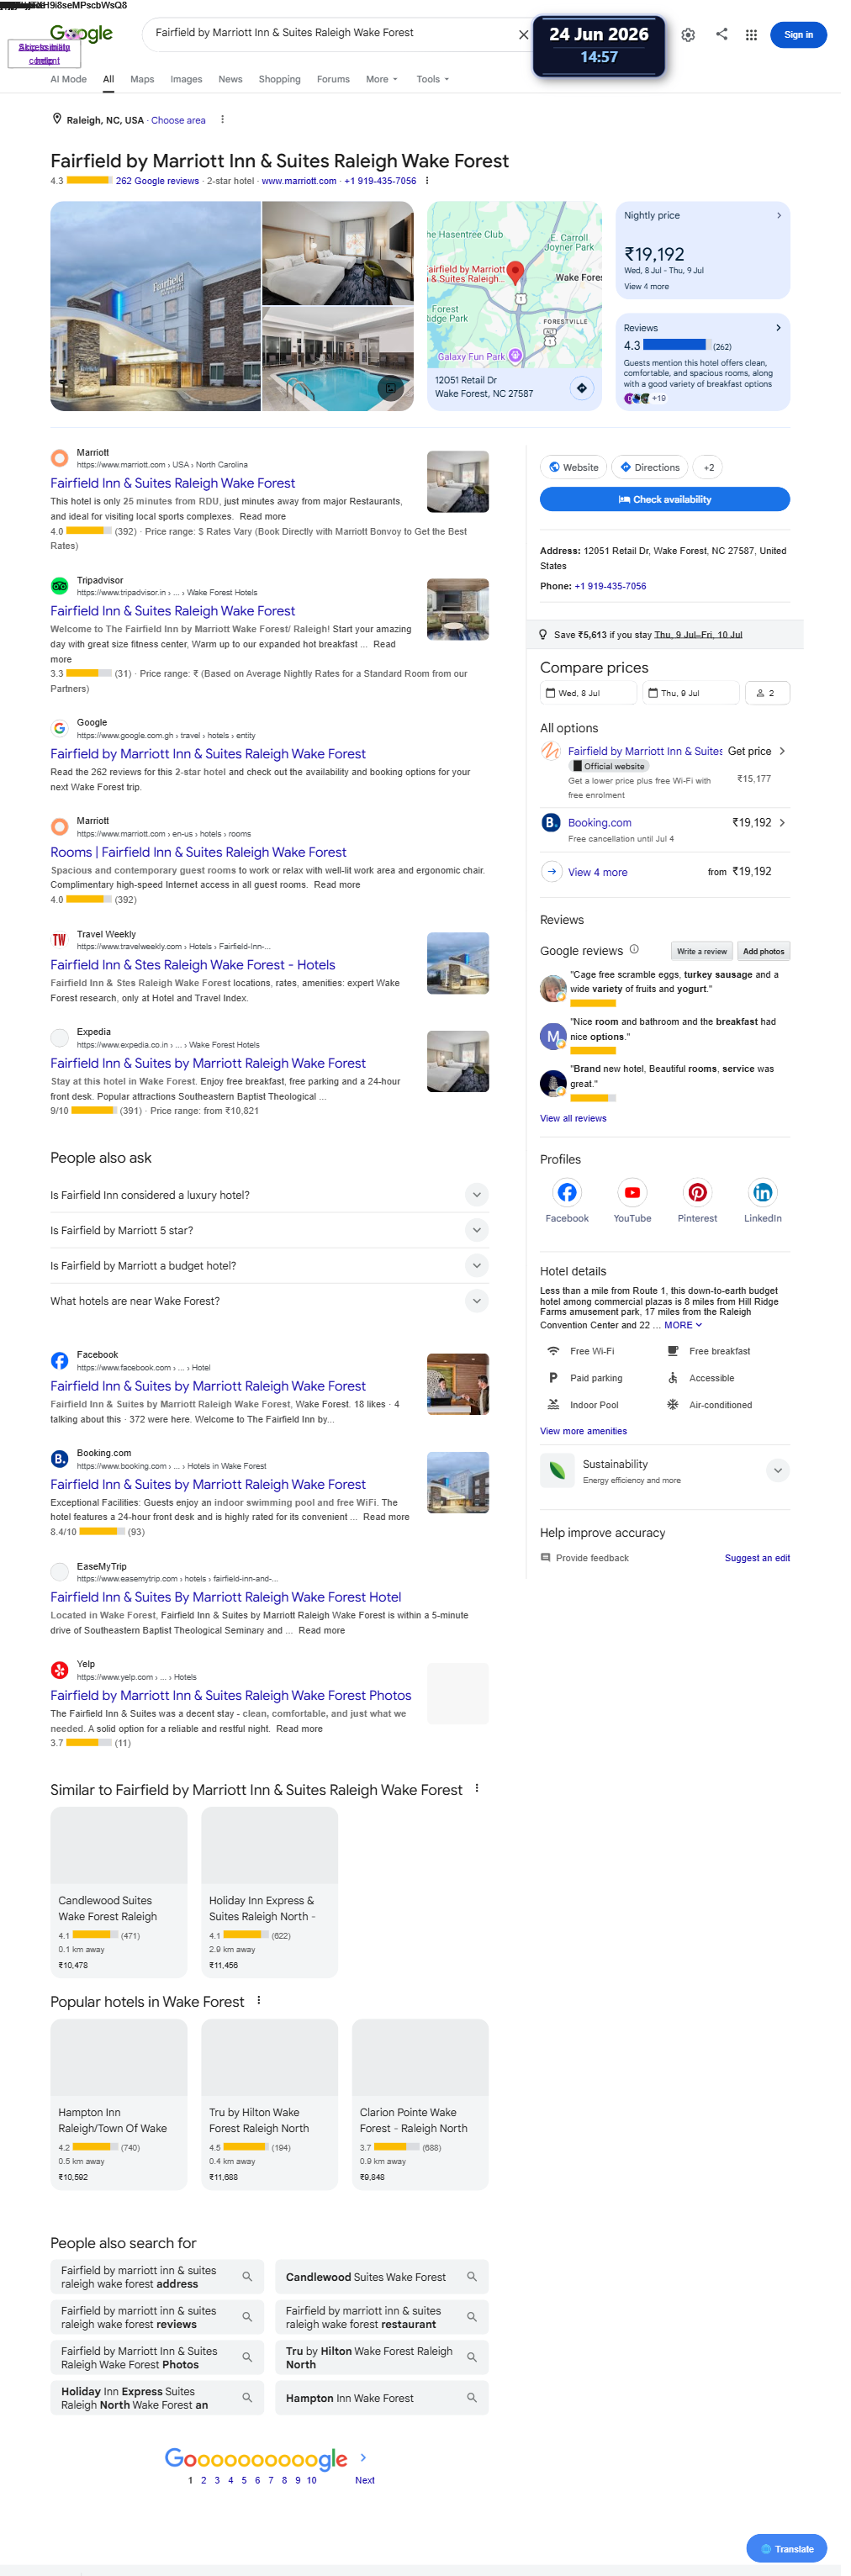Open the hotel's Pinterest profile icon
The image size is (851, 2576).
click(697, 1192)
